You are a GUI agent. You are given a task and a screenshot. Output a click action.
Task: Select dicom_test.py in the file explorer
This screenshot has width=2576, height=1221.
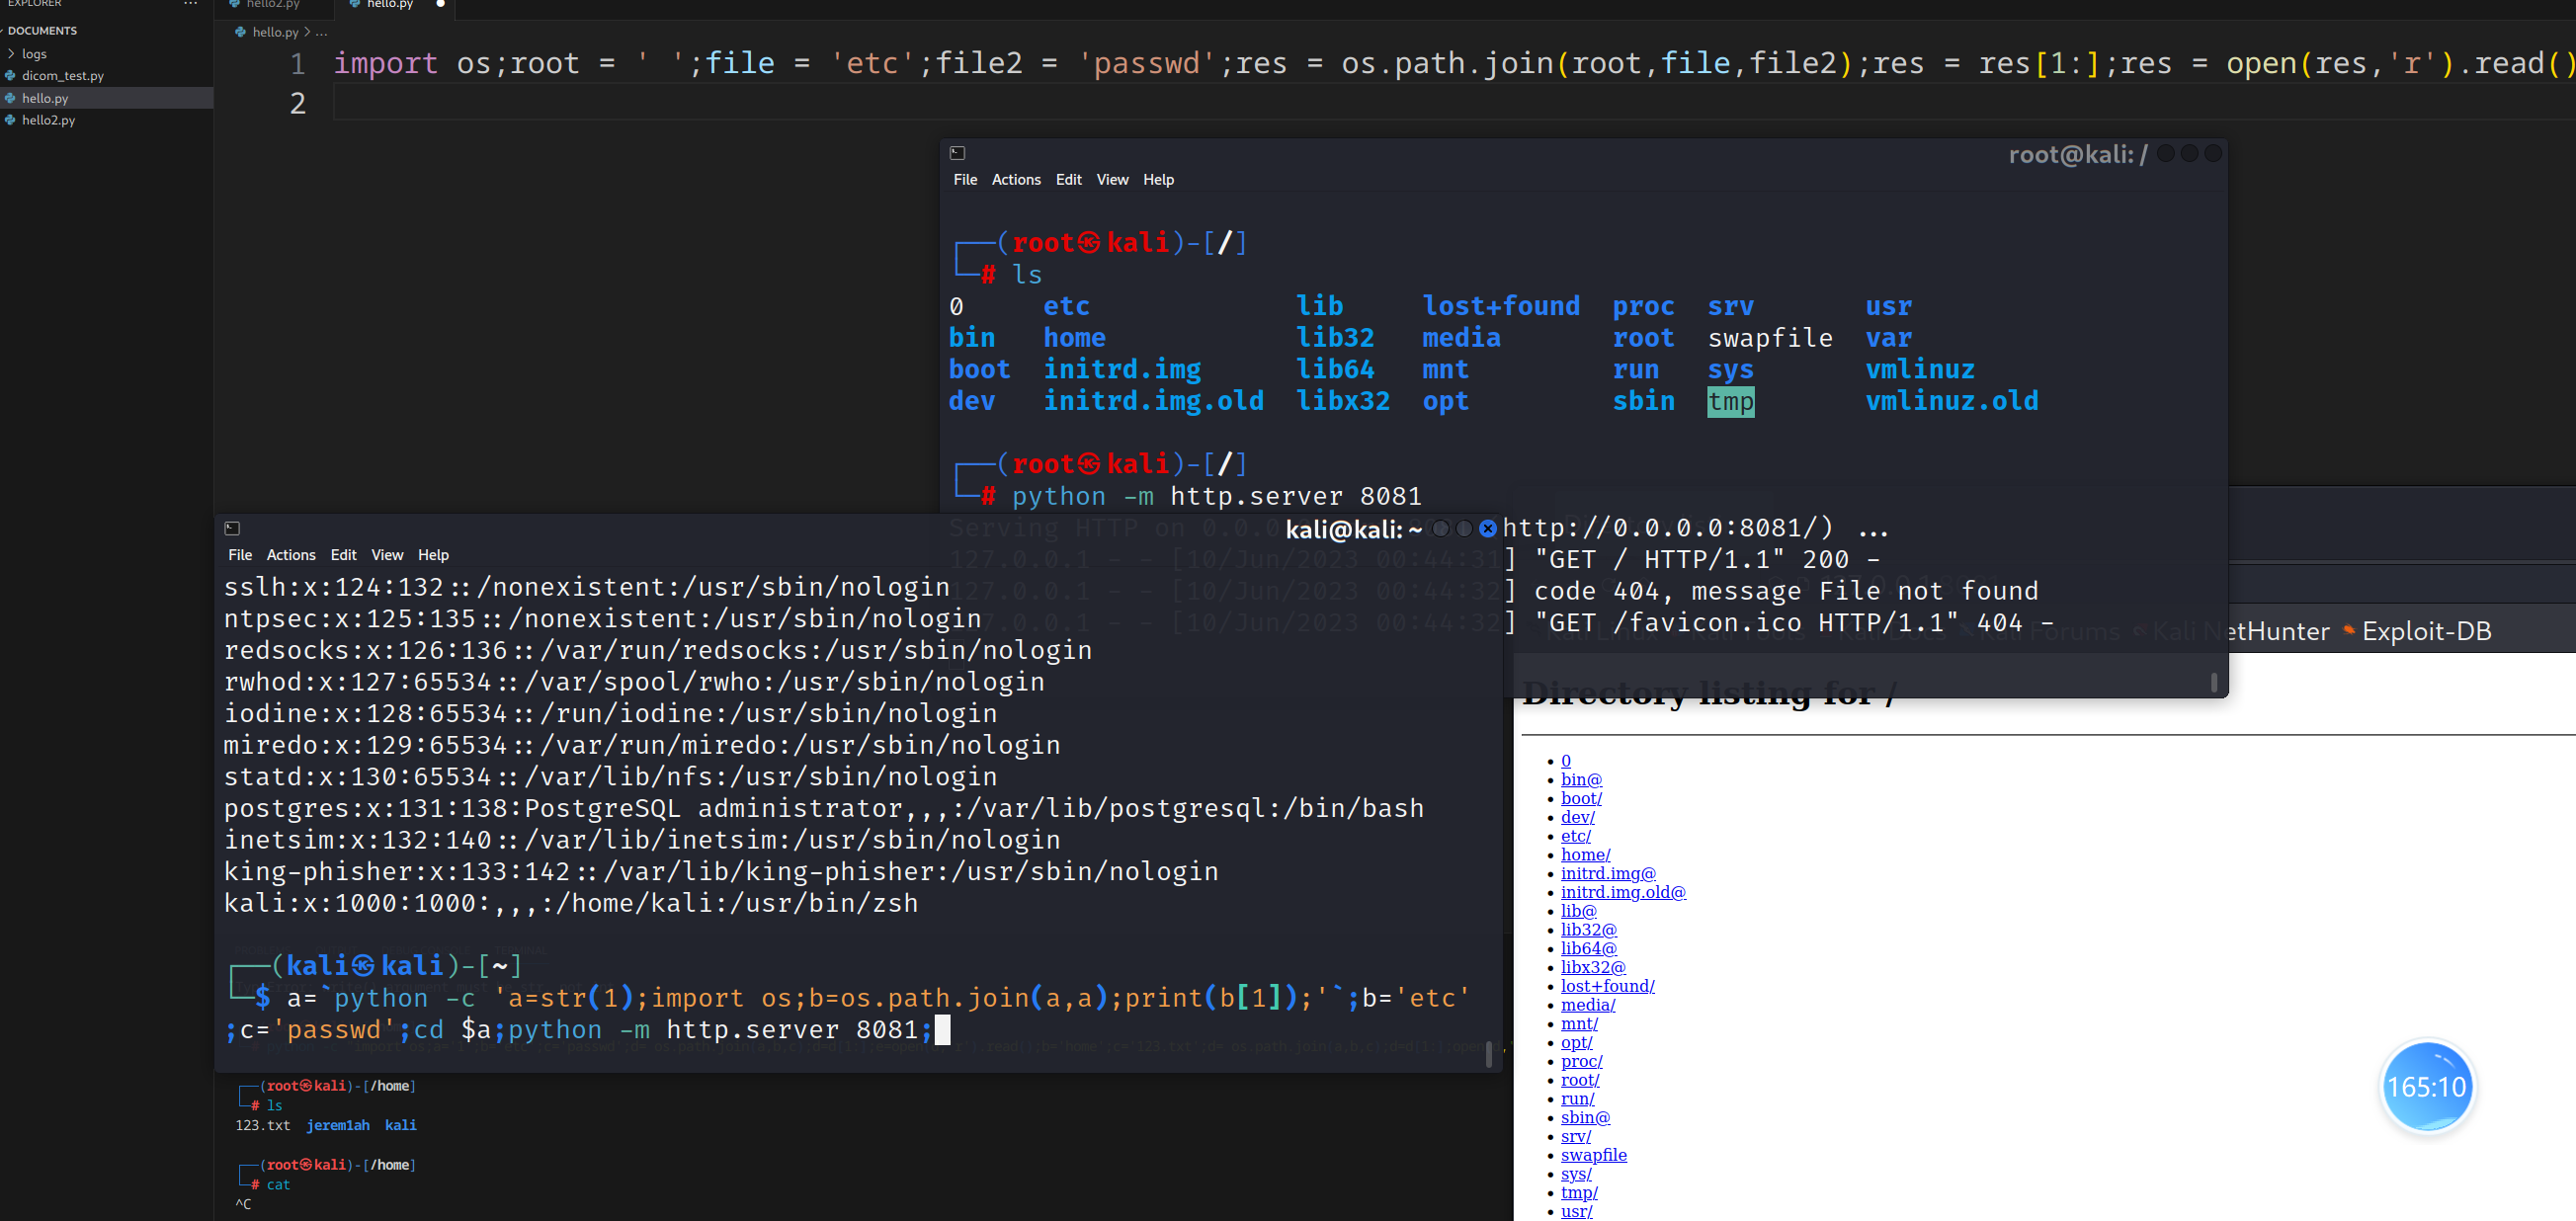[62, 76]
